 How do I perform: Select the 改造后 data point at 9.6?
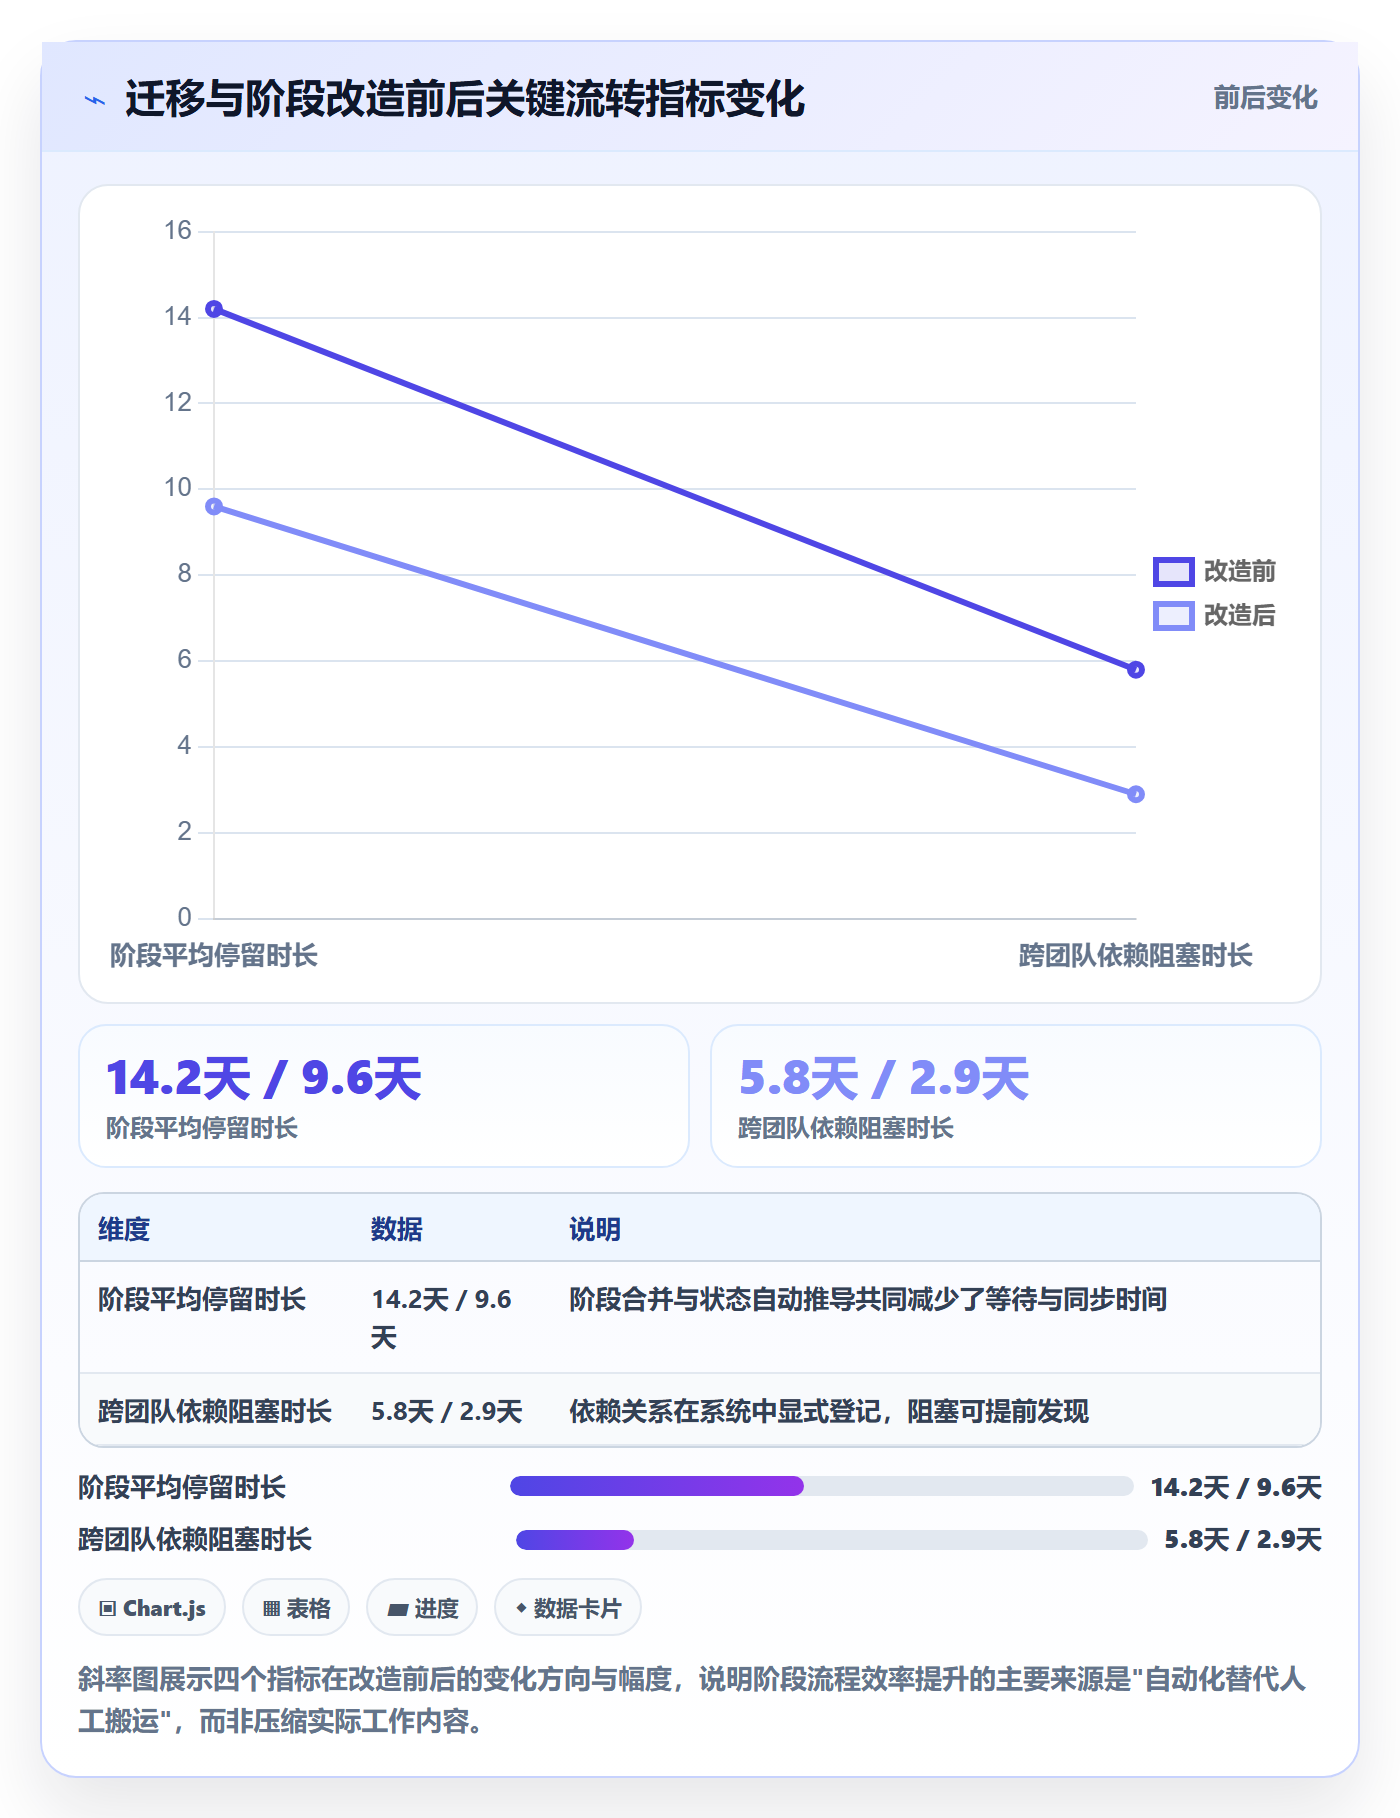[214, 507]
